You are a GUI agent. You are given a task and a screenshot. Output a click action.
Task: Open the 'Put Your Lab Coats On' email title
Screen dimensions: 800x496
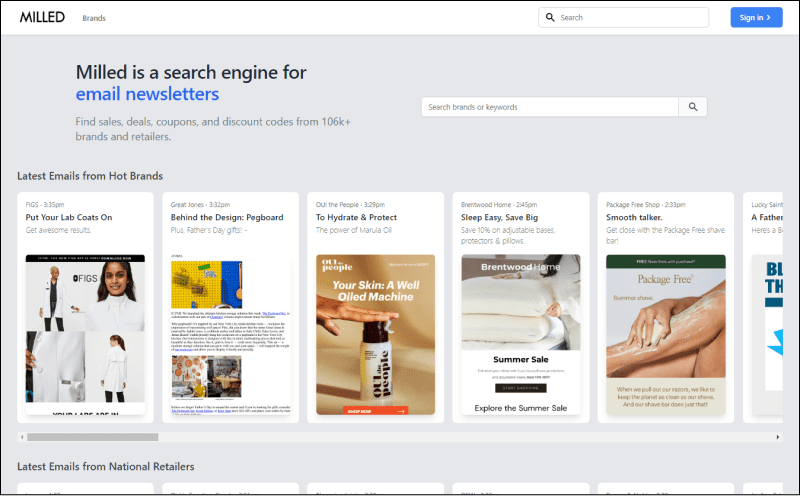[x=69, y=217]
